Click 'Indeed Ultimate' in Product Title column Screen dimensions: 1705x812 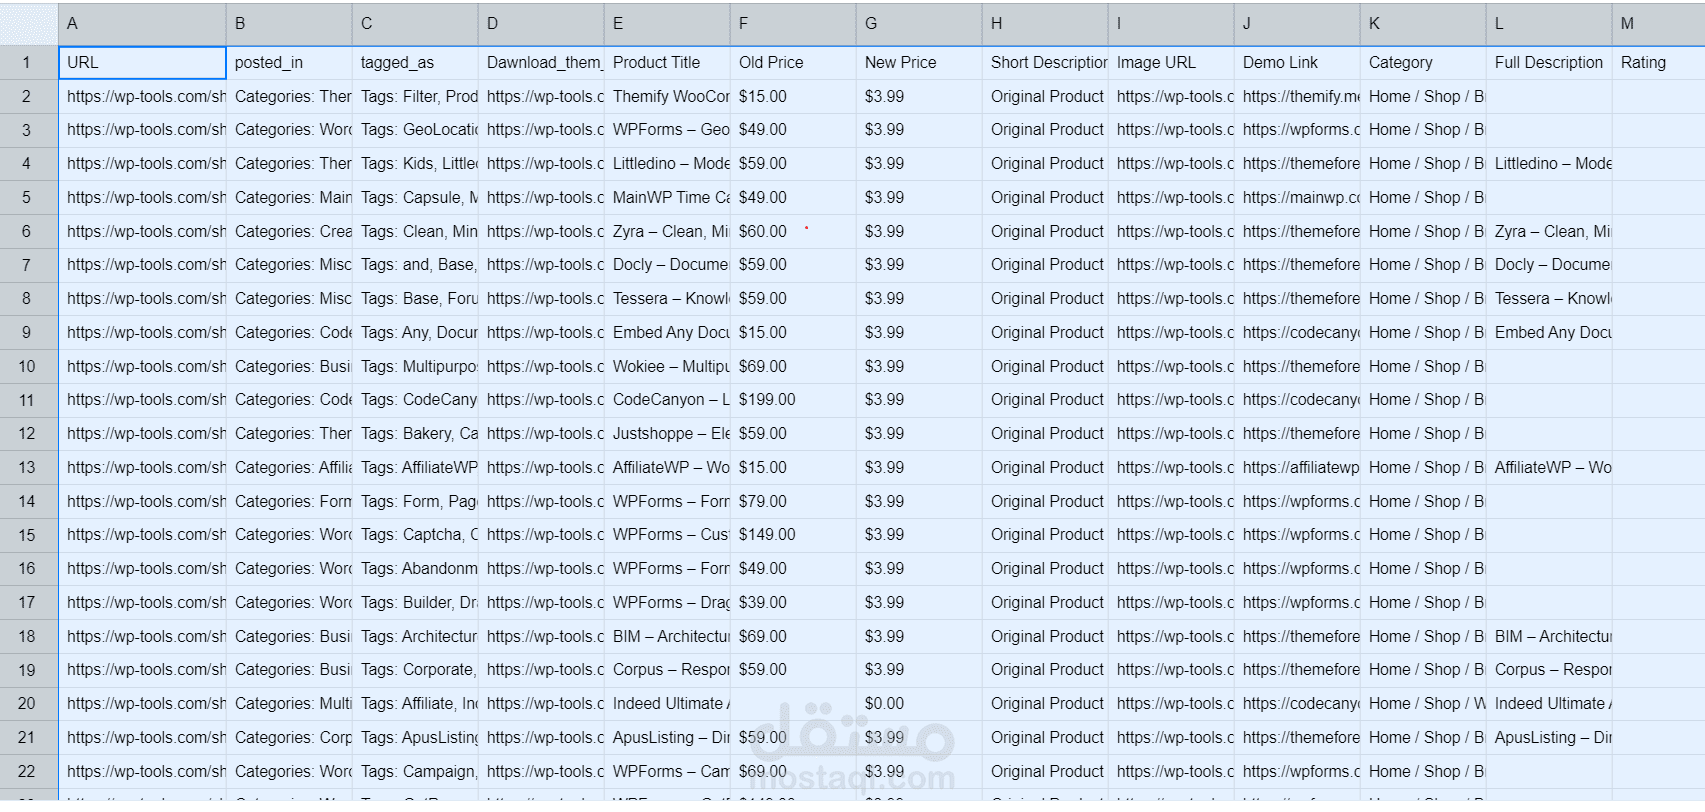point(667,704)
